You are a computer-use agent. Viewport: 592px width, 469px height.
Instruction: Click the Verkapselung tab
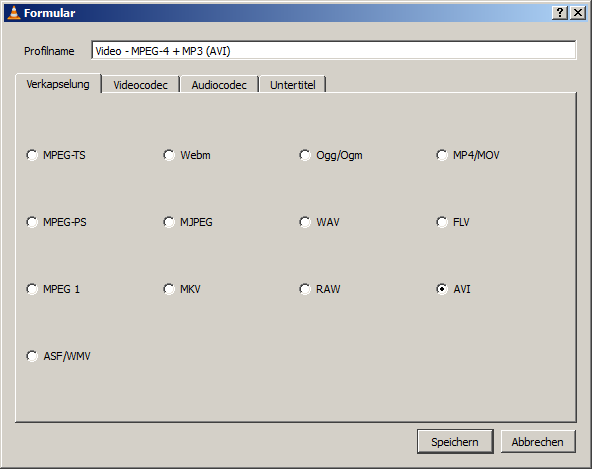pos(58,84)
